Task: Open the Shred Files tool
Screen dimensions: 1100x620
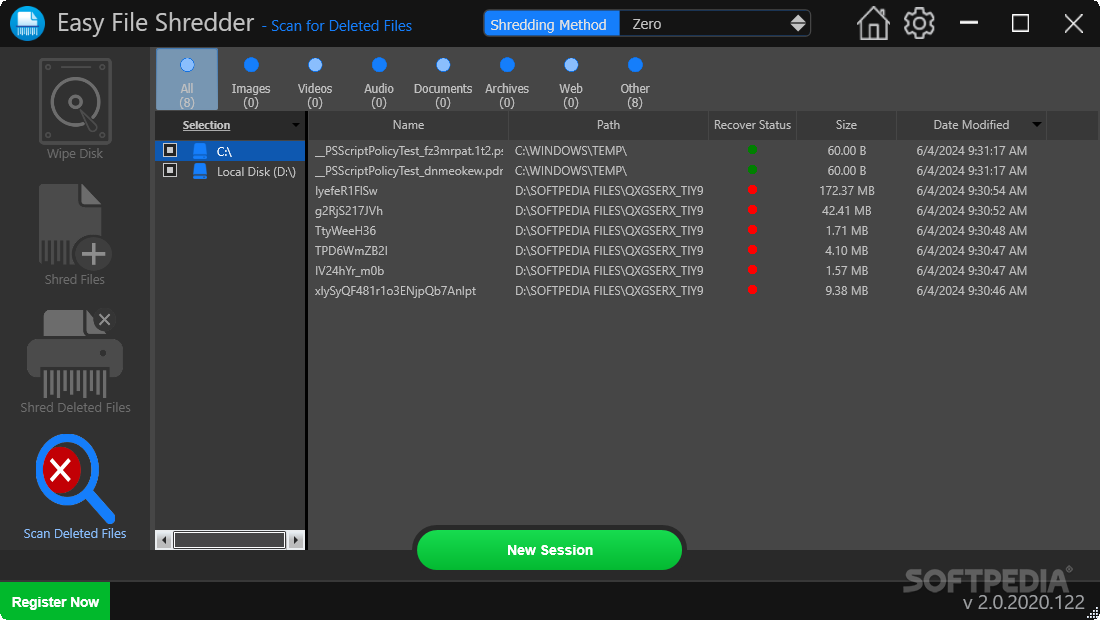Action: (75, 234)
